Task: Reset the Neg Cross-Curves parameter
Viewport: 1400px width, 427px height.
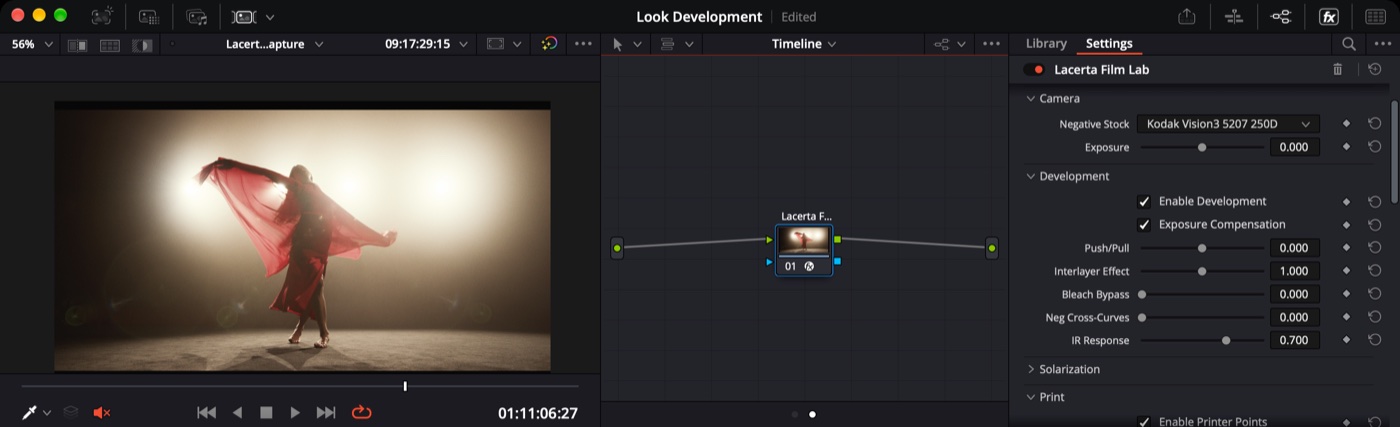Action: 1375,317
